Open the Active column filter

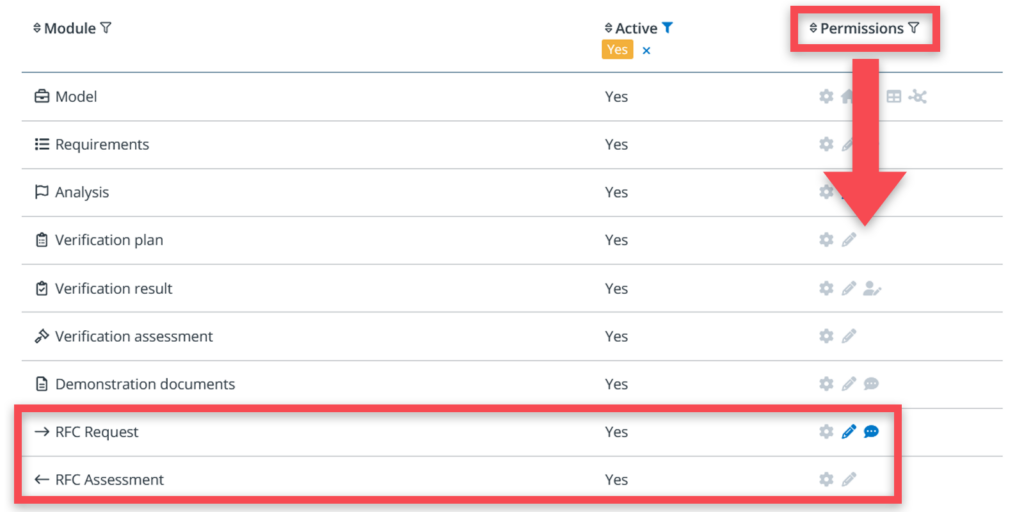668,28
